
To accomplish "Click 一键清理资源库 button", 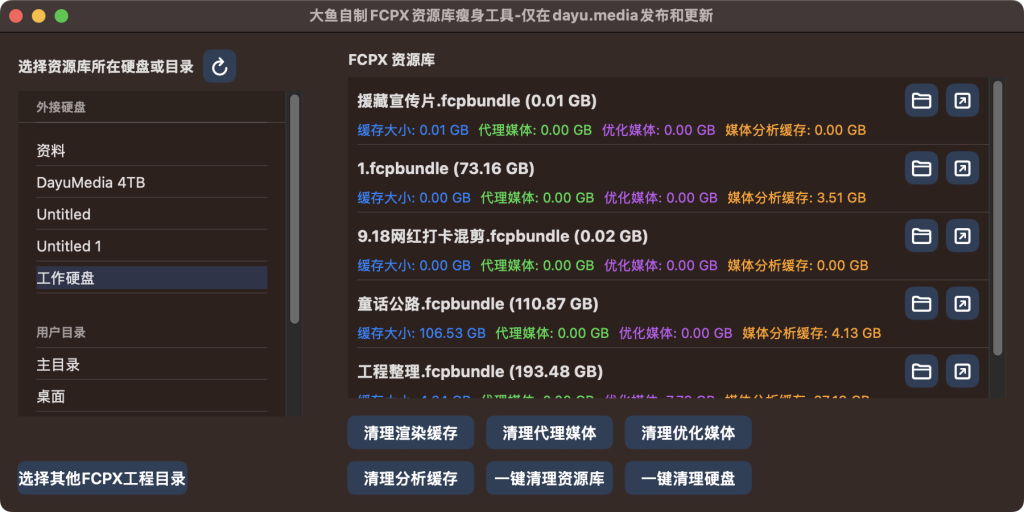I will pos(549,478).
